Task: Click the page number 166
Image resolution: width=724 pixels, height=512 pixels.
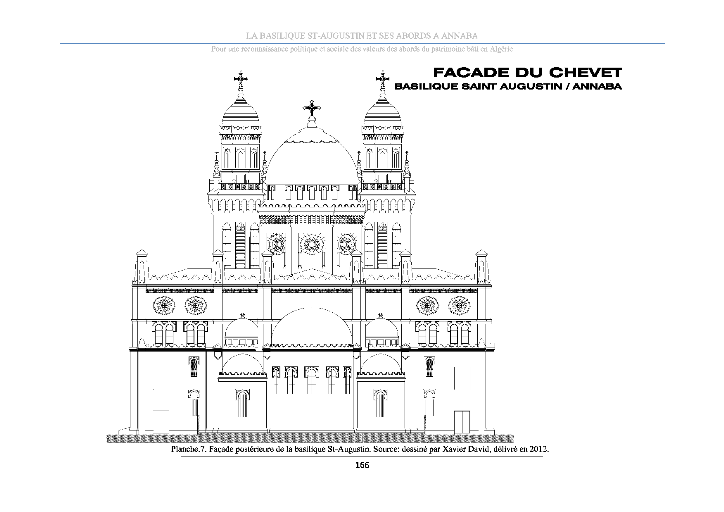Action: 362,465
